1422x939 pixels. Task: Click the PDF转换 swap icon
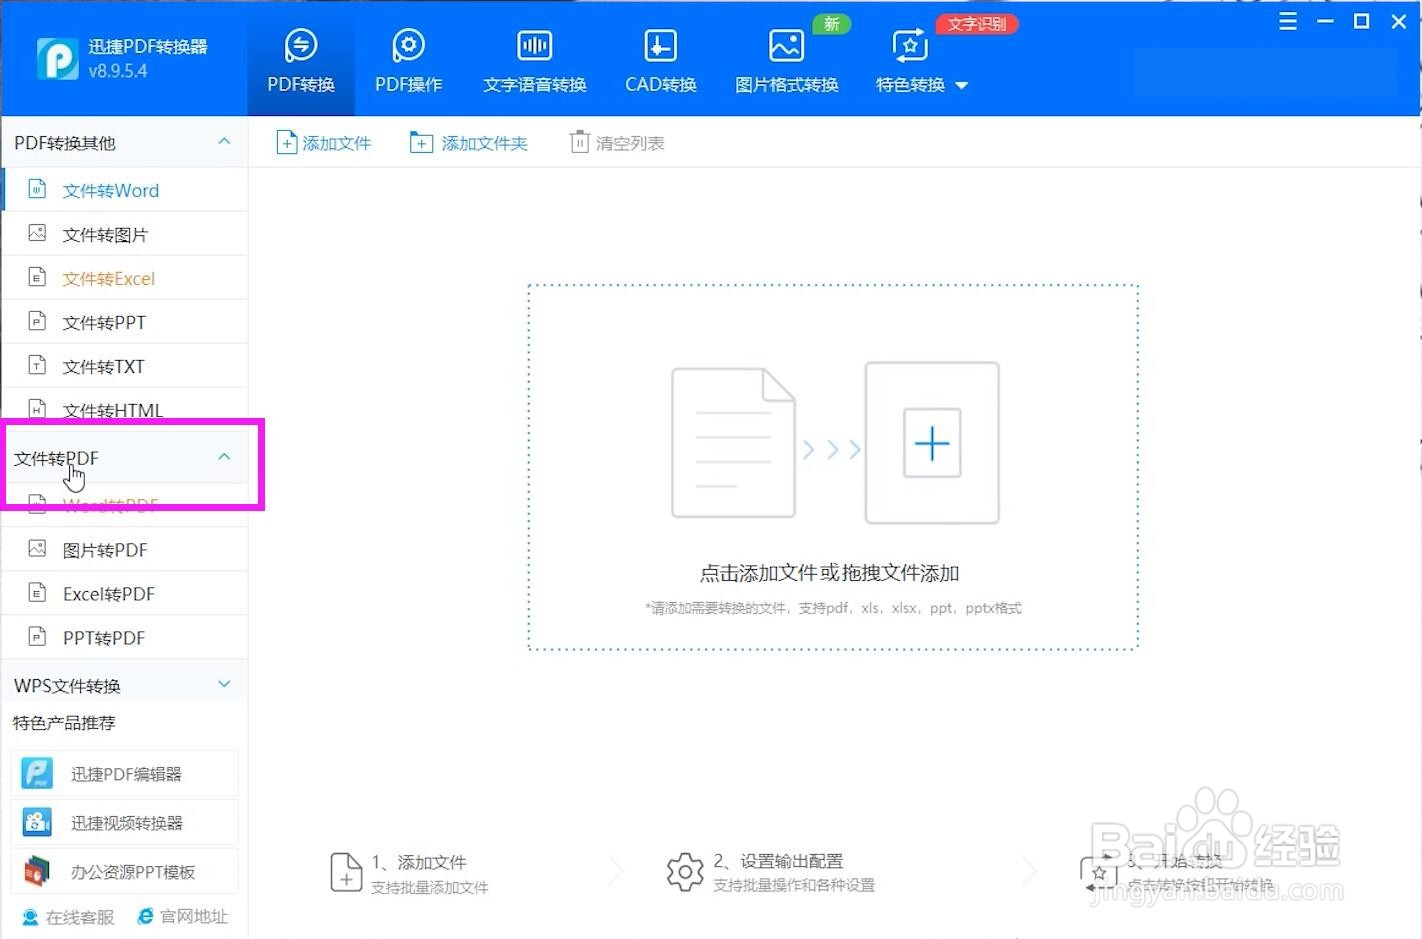tap(300, 45)
